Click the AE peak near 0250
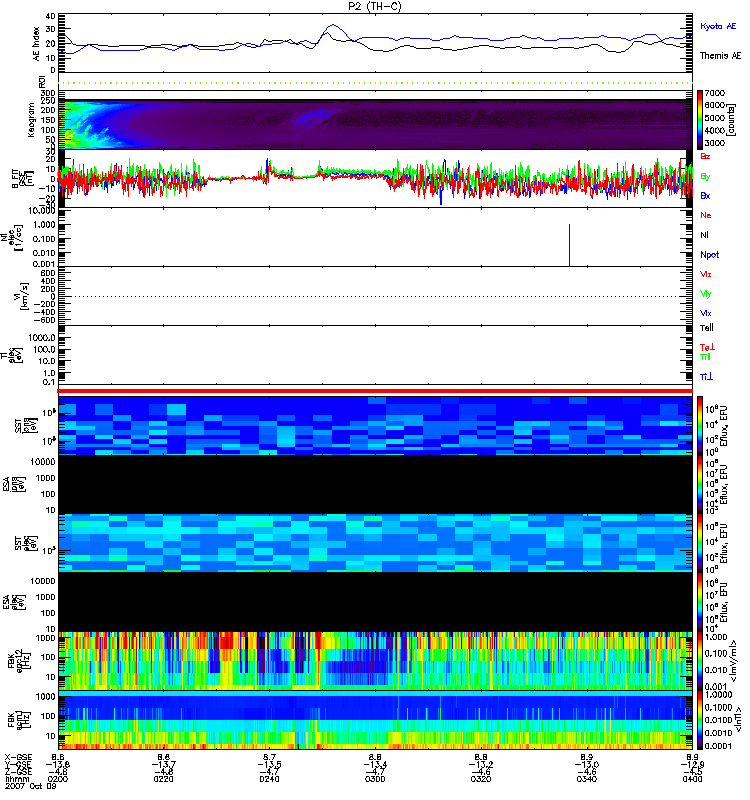 coord(333,25)
